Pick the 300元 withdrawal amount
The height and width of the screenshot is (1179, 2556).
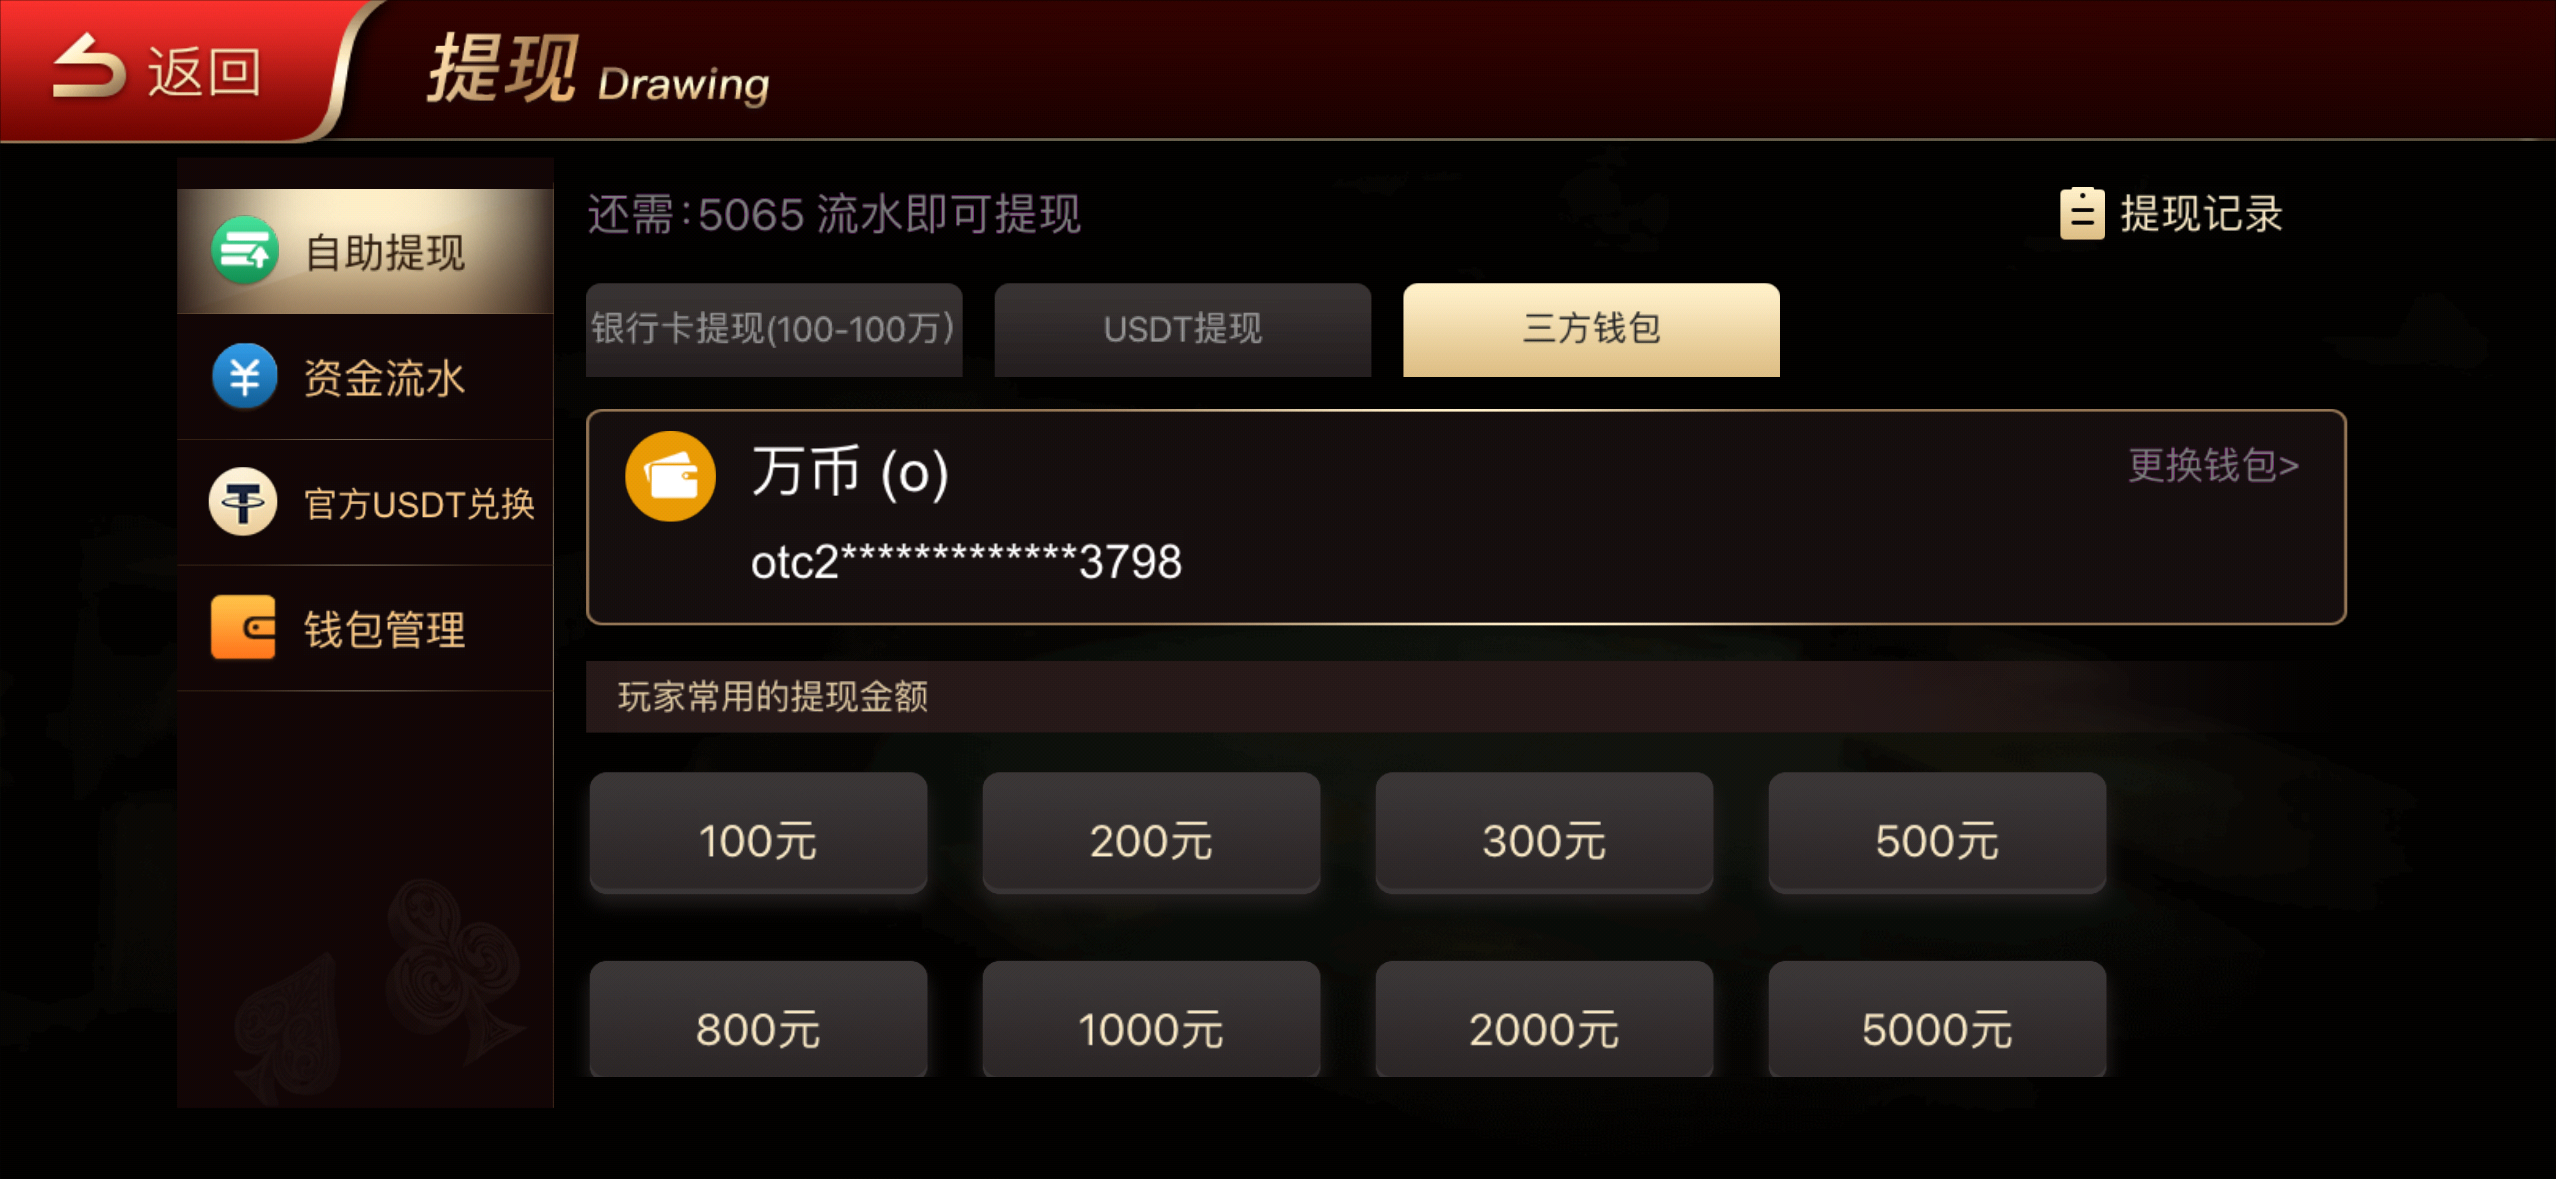click(x=1544, y=833)
